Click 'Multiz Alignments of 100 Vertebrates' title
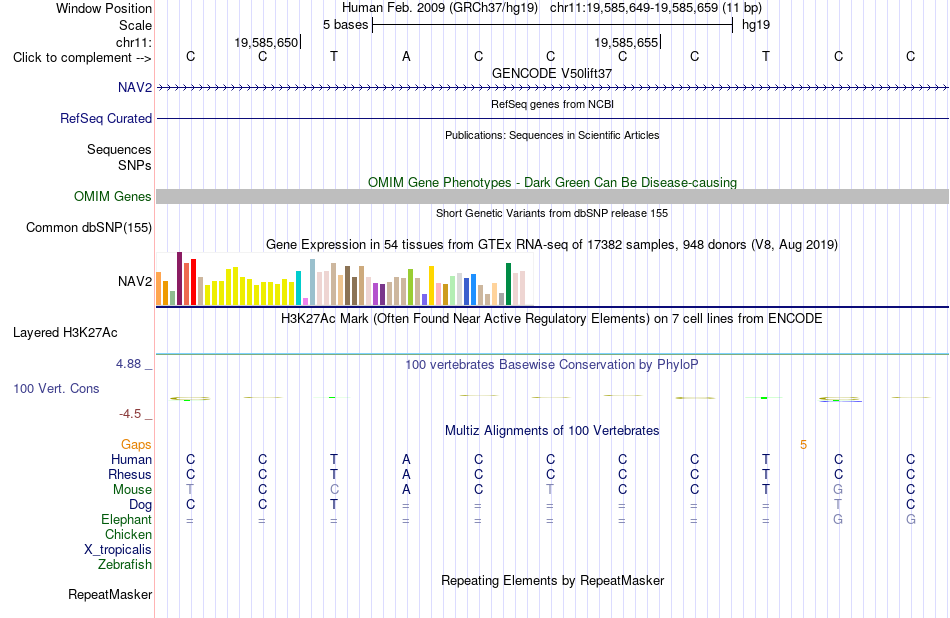This screenshot has width=950, height=618. 552,431
